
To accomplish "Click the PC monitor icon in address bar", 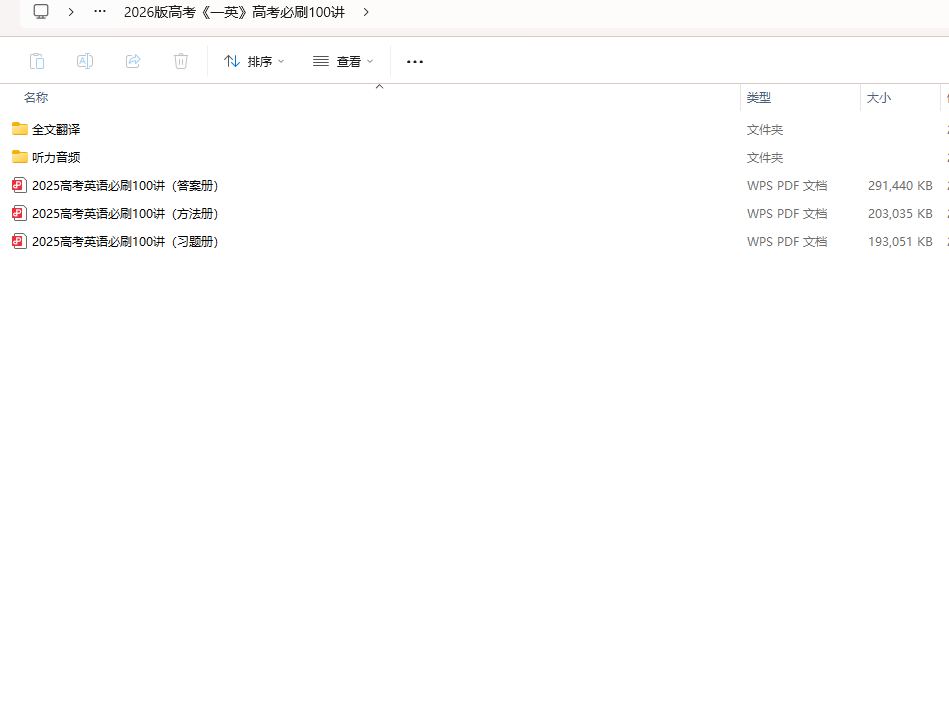I will [x=41, y=12].
